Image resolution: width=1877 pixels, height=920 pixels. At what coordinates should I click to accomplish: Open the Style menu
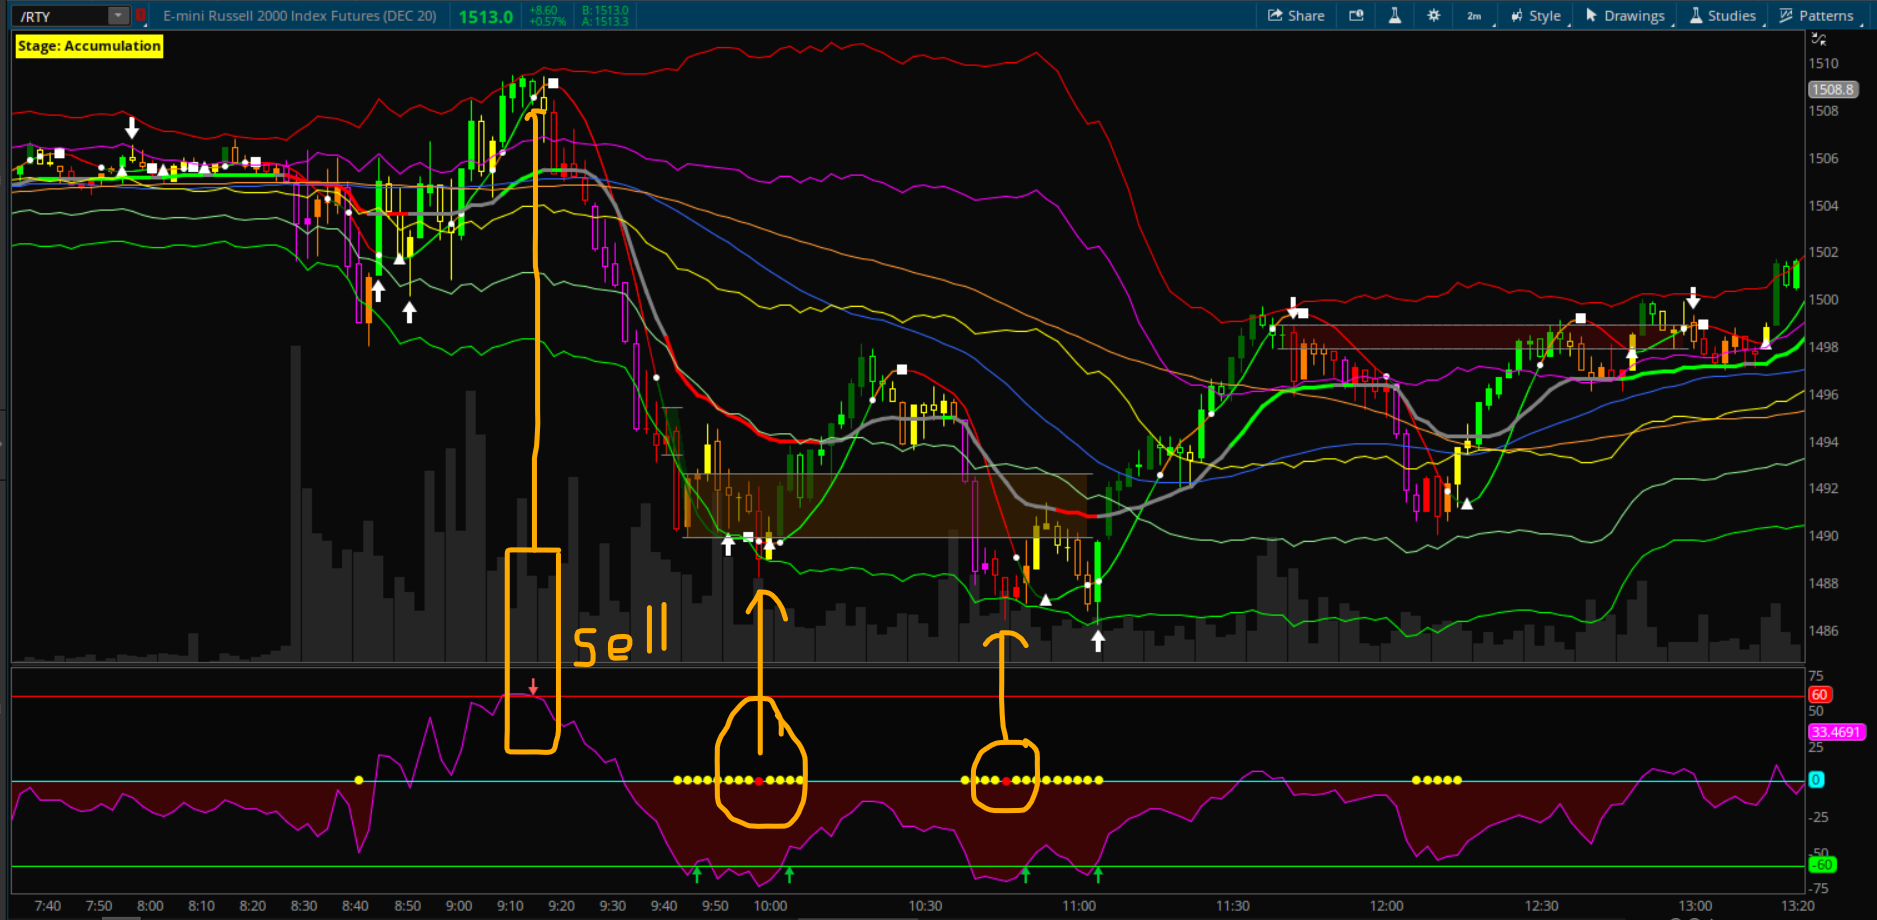(1536, 16)
